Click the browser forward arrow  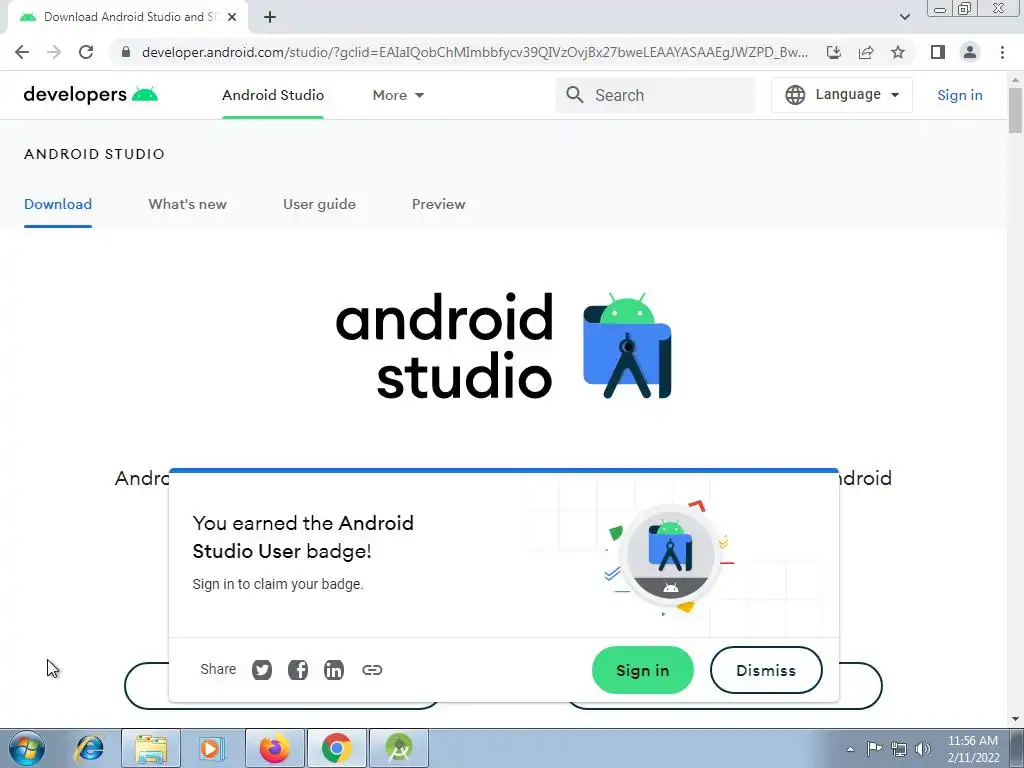click(x=54, y=52)
